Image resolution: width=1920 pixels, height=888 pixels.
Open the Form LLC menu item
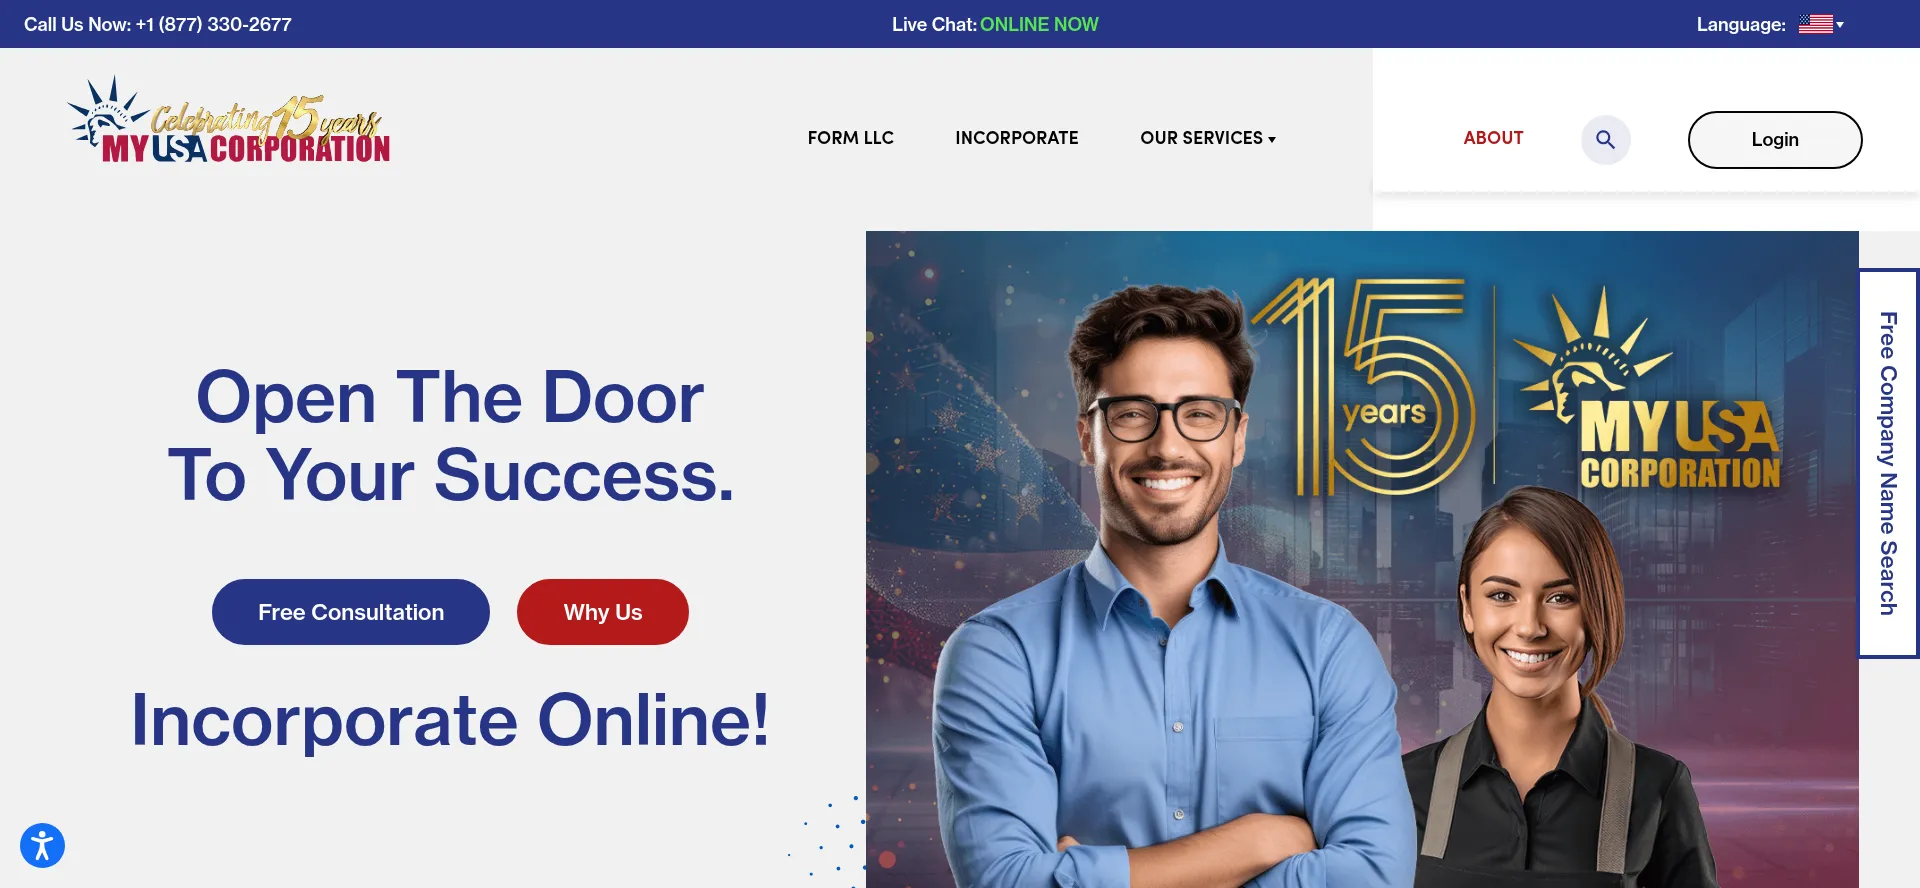coord(851,138)
